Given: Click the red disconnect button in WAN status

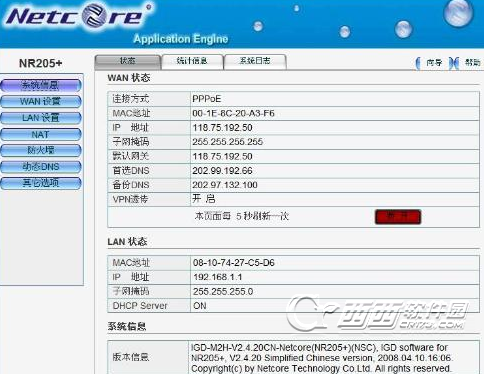Looking at the screenshot, I should tap(398, 217).
